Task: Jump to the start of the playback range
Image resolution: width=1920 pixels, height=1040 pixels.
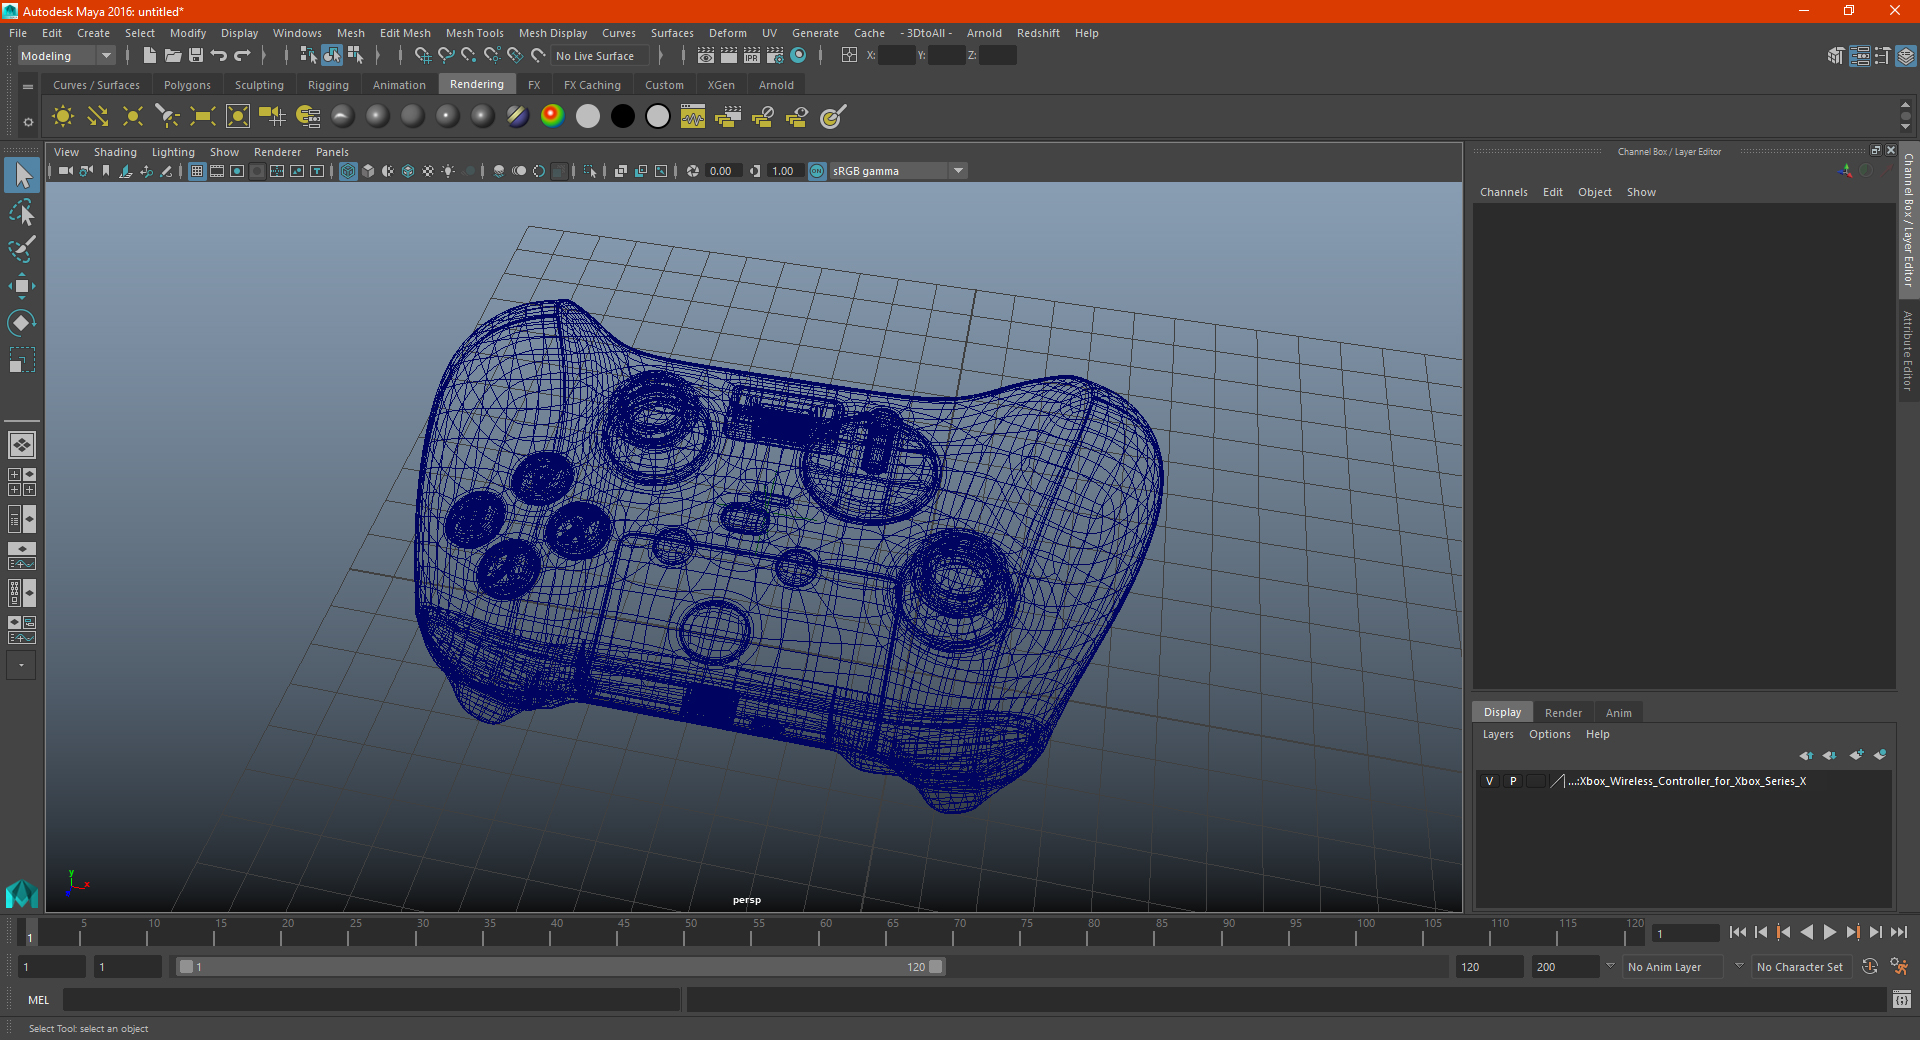Action: coord(1738,932)
